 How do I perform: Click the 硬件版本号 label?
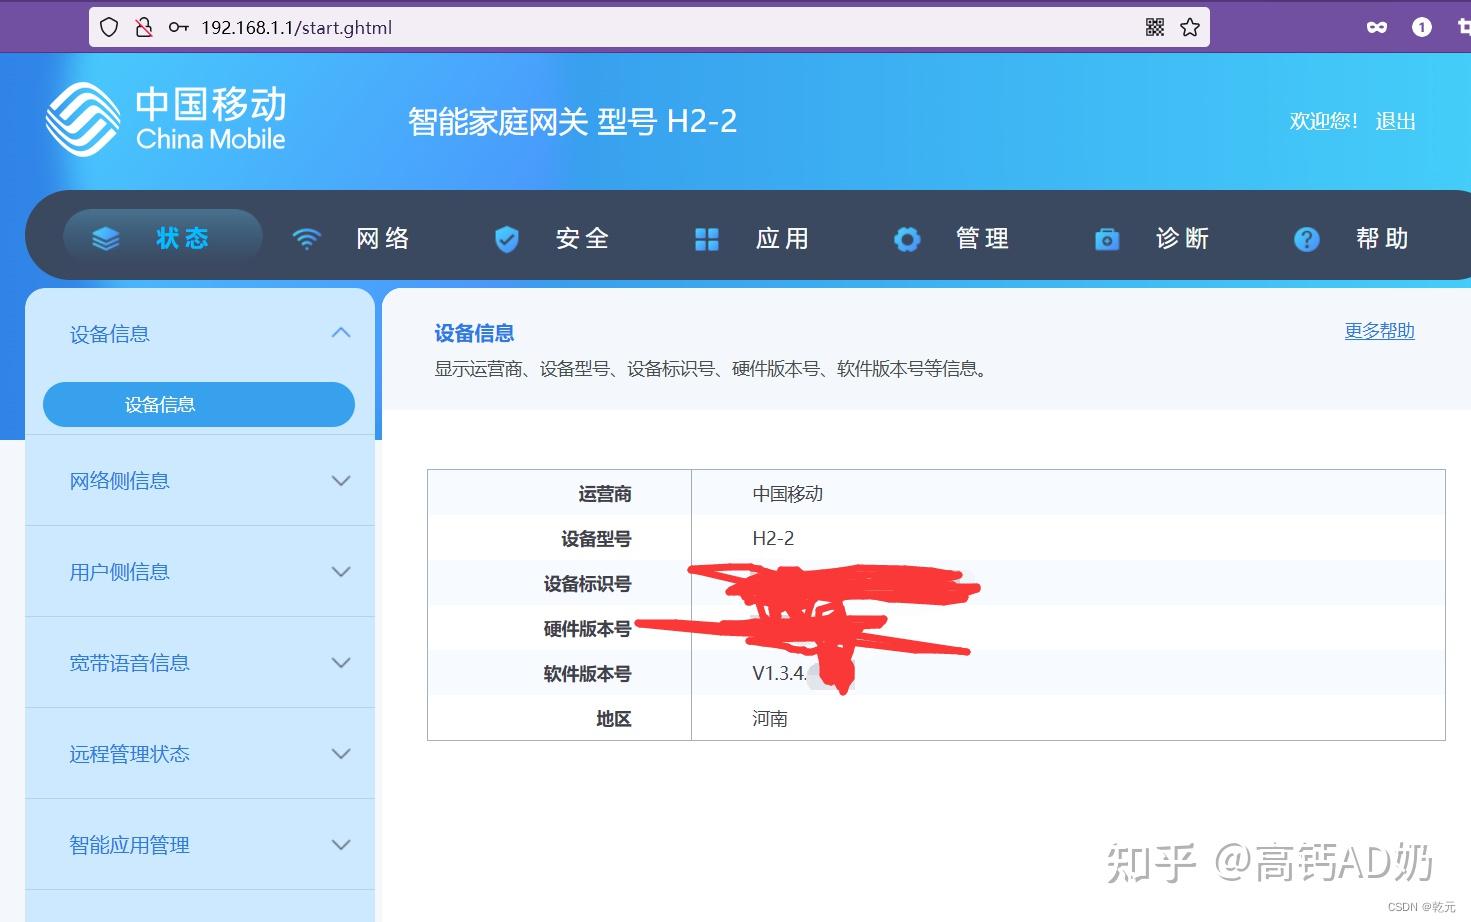587,628
